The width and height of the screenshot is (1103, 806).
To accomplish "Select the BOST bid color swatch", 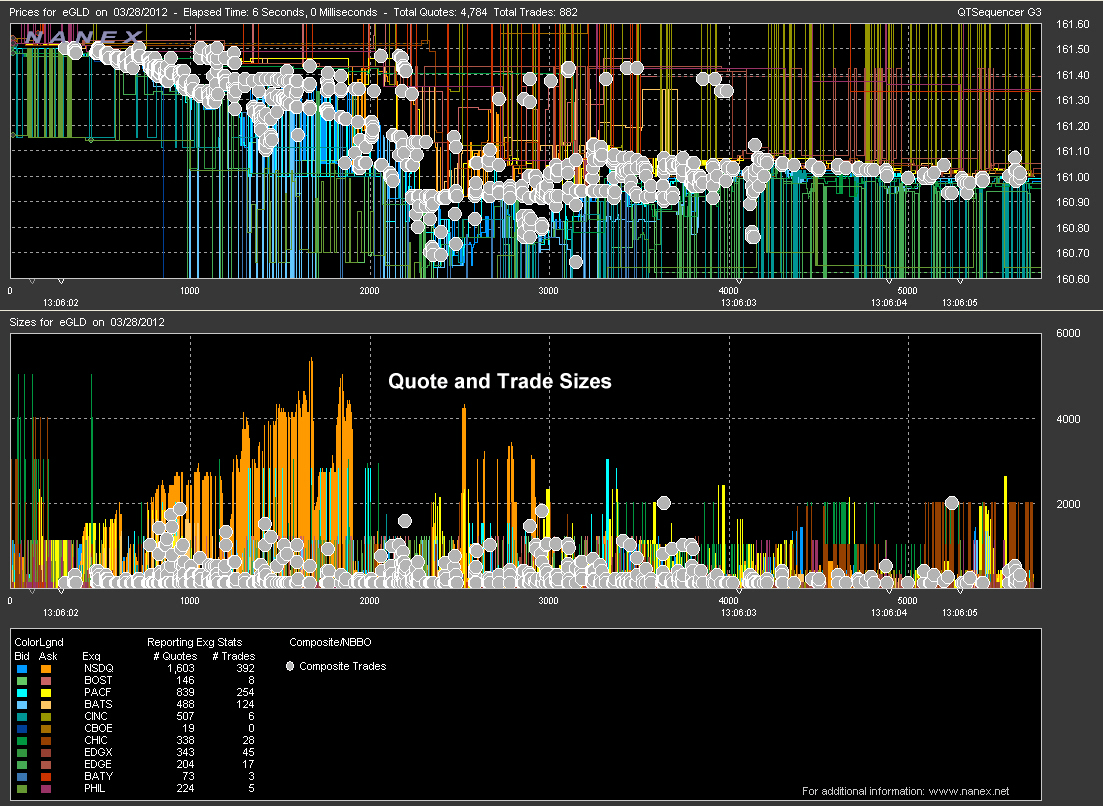I will coord(22,681).
